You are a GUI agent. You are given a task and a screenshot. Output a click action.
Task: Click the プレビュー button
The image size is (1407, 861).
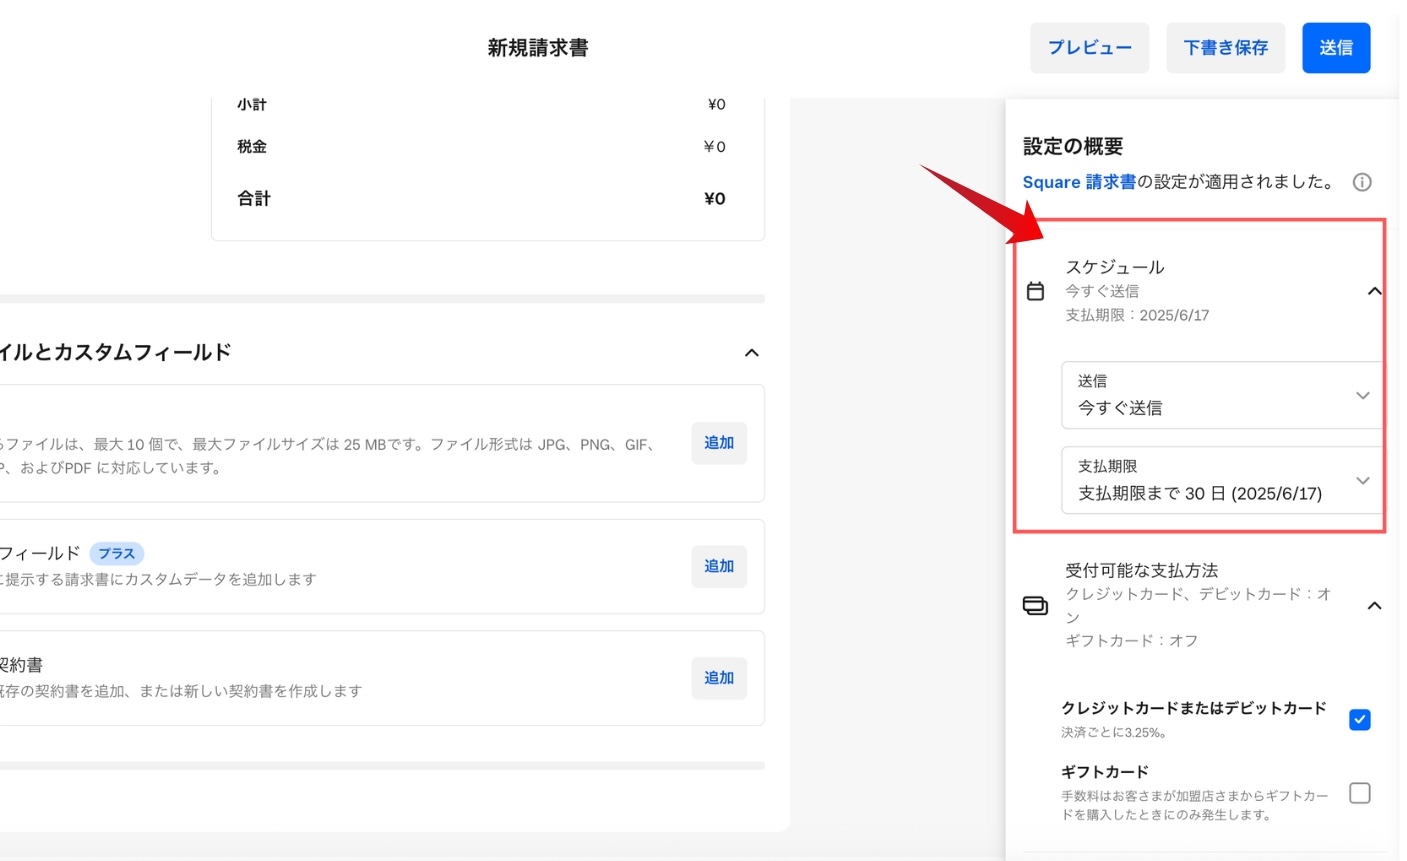point(1090,48)
